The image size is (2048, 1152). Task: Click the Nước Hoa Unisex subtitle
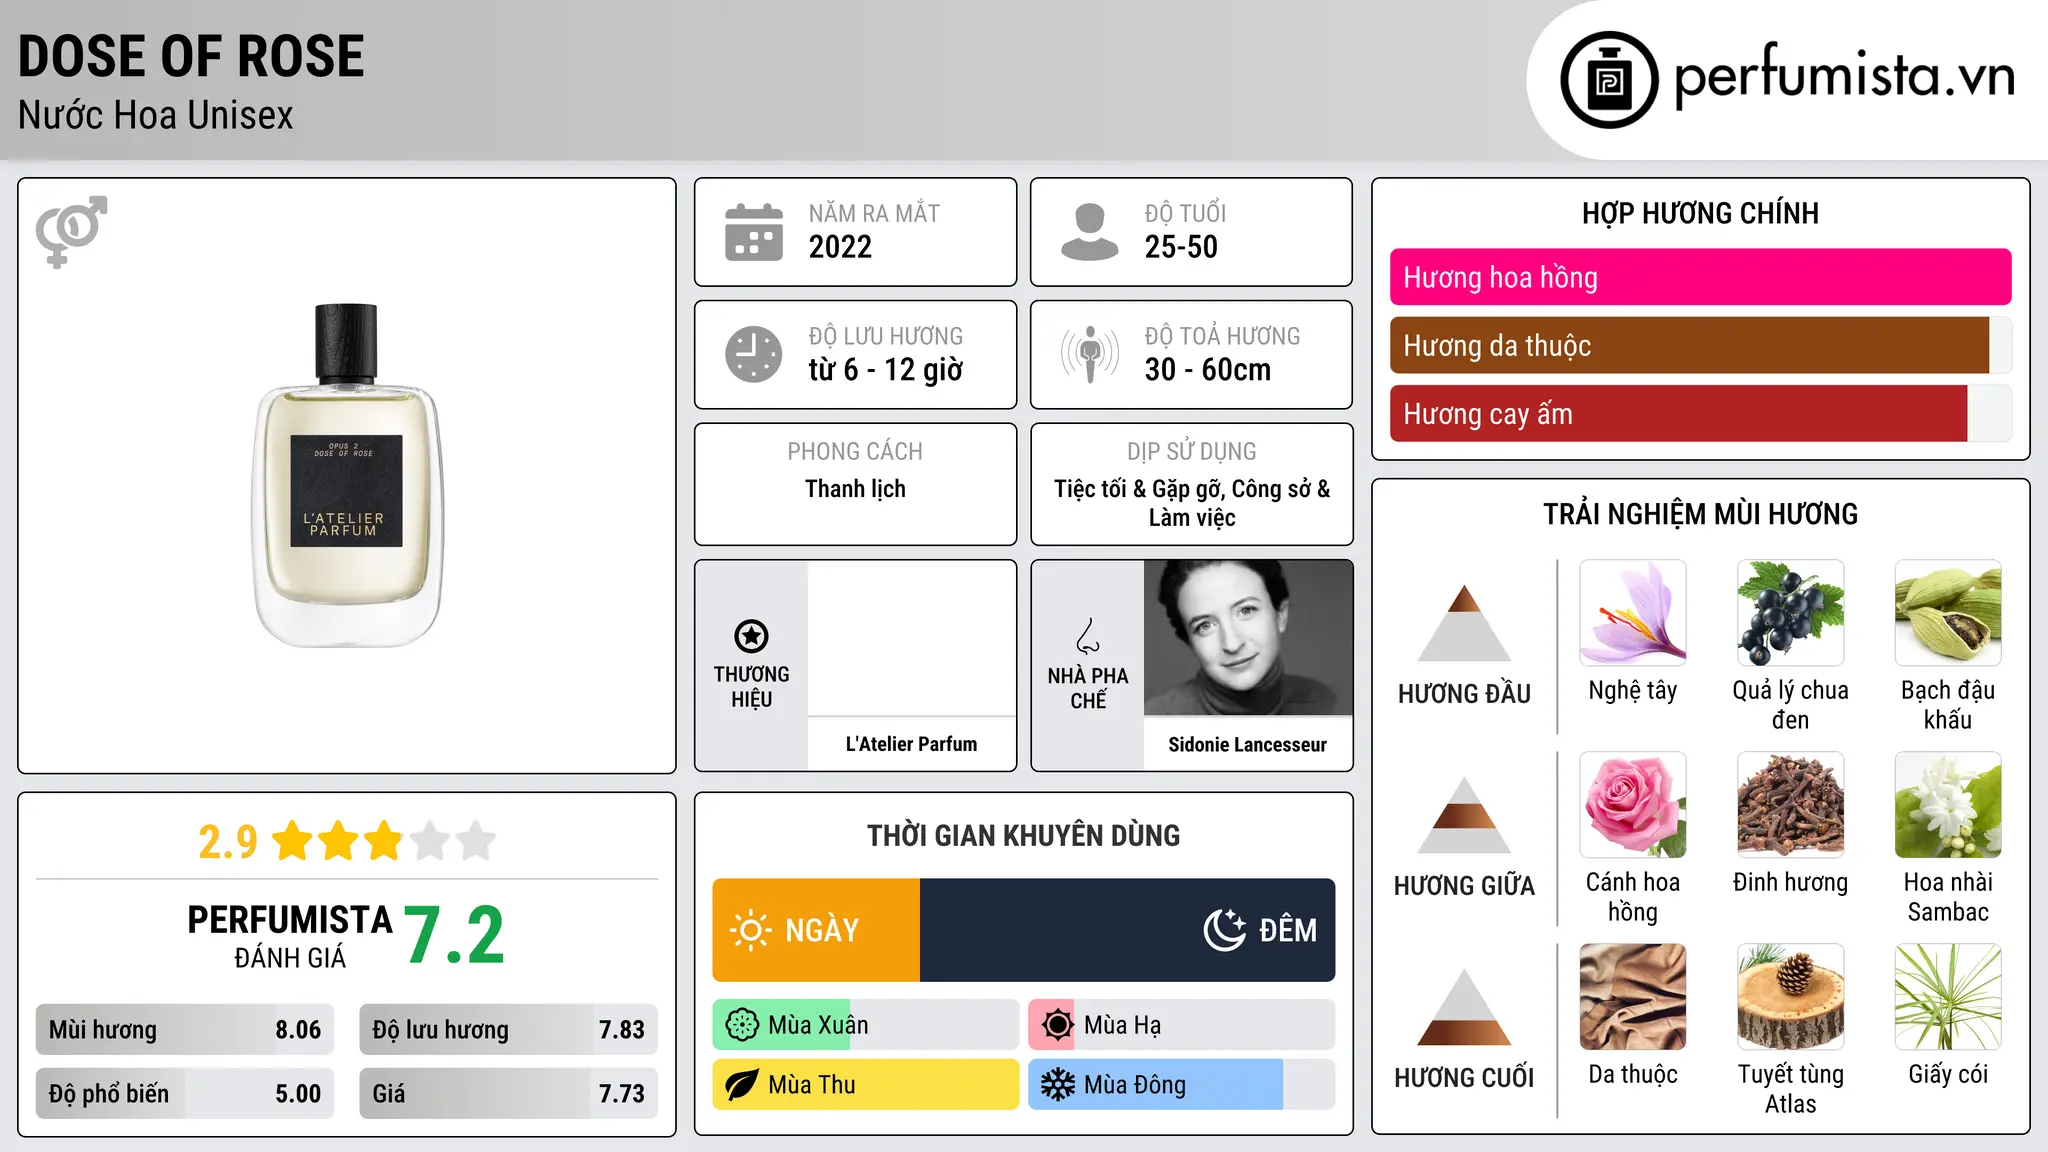(x=155, y=116)
